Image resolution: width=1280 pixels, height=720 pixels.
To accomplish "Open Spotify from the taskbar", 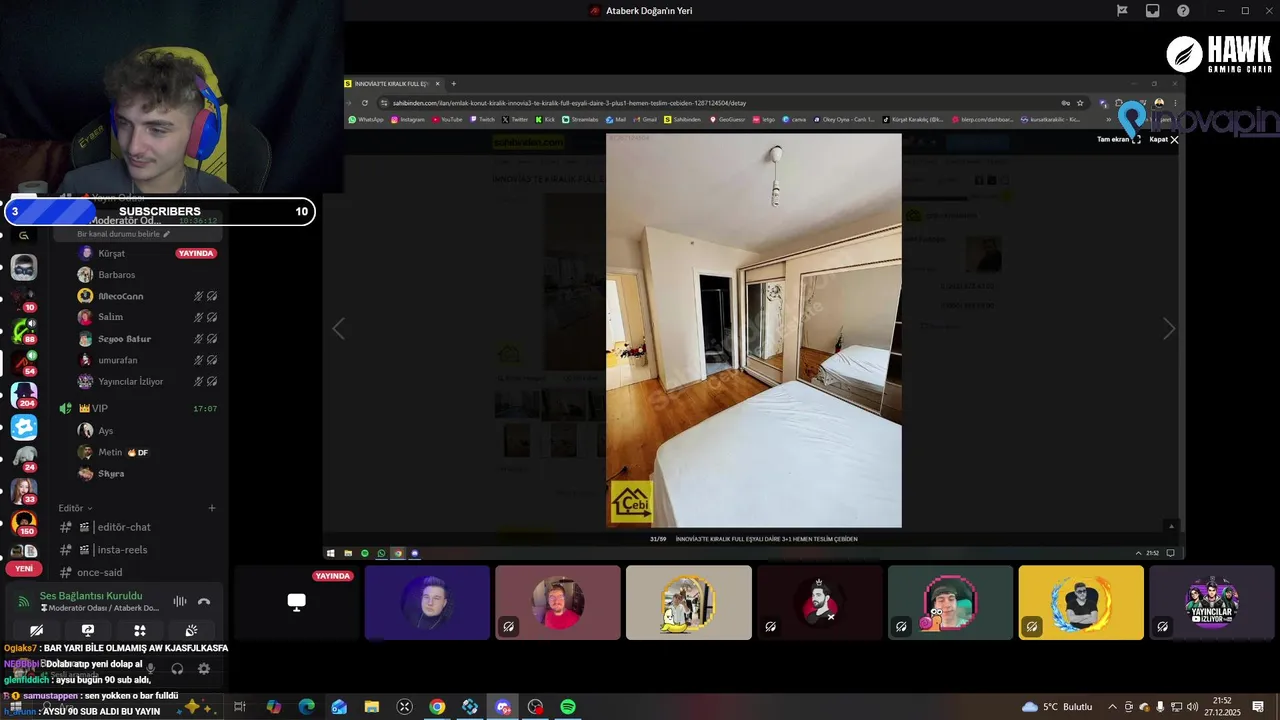I will (x=568, y=707).
